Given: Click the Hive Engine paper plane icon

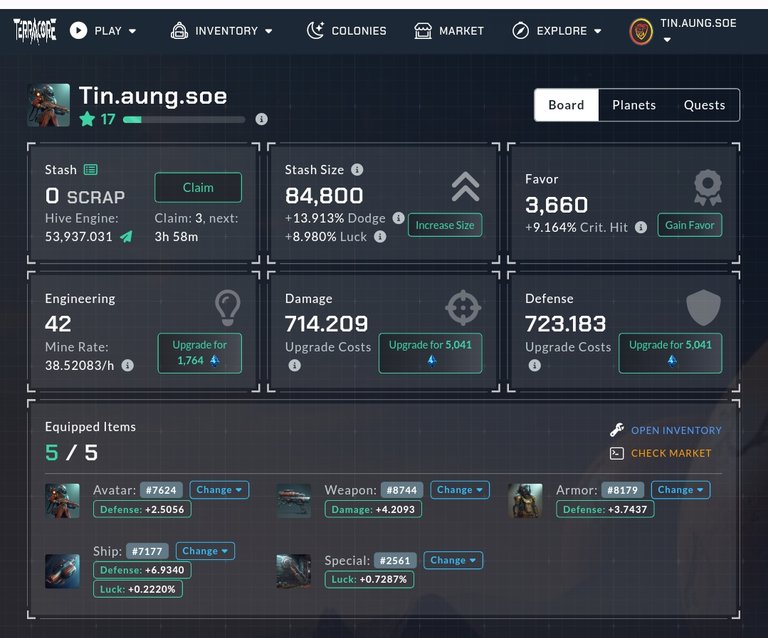Looking at the screenshot, I should click(x=126, y=236).
